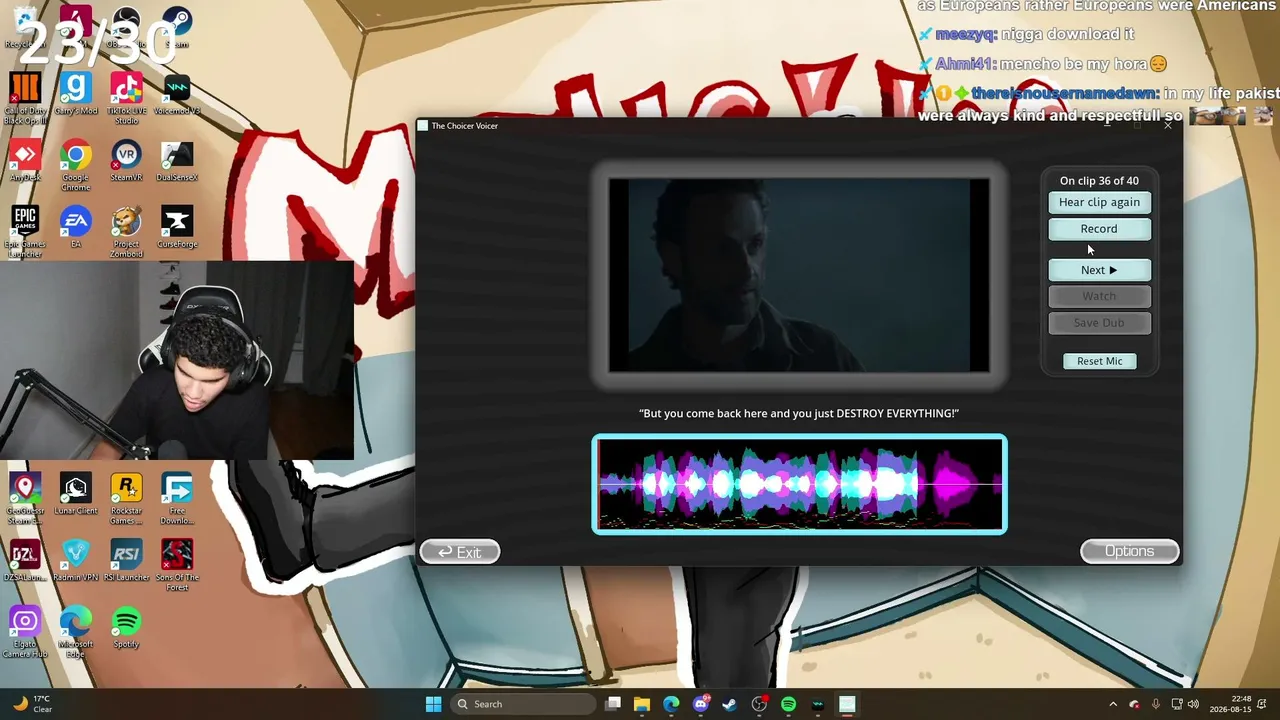Open Voicemod V3 desktop shortcut

pos(177,94)
